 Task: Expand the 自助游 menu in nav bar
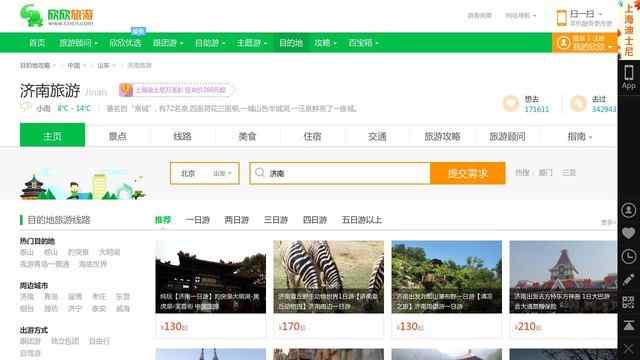click(210, 43)
